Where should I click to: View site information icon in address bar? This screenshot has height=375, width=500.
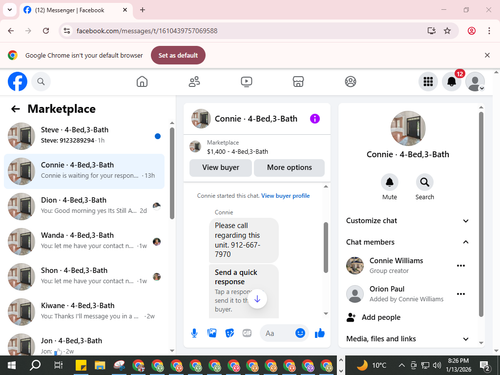[x=67, y=31]
